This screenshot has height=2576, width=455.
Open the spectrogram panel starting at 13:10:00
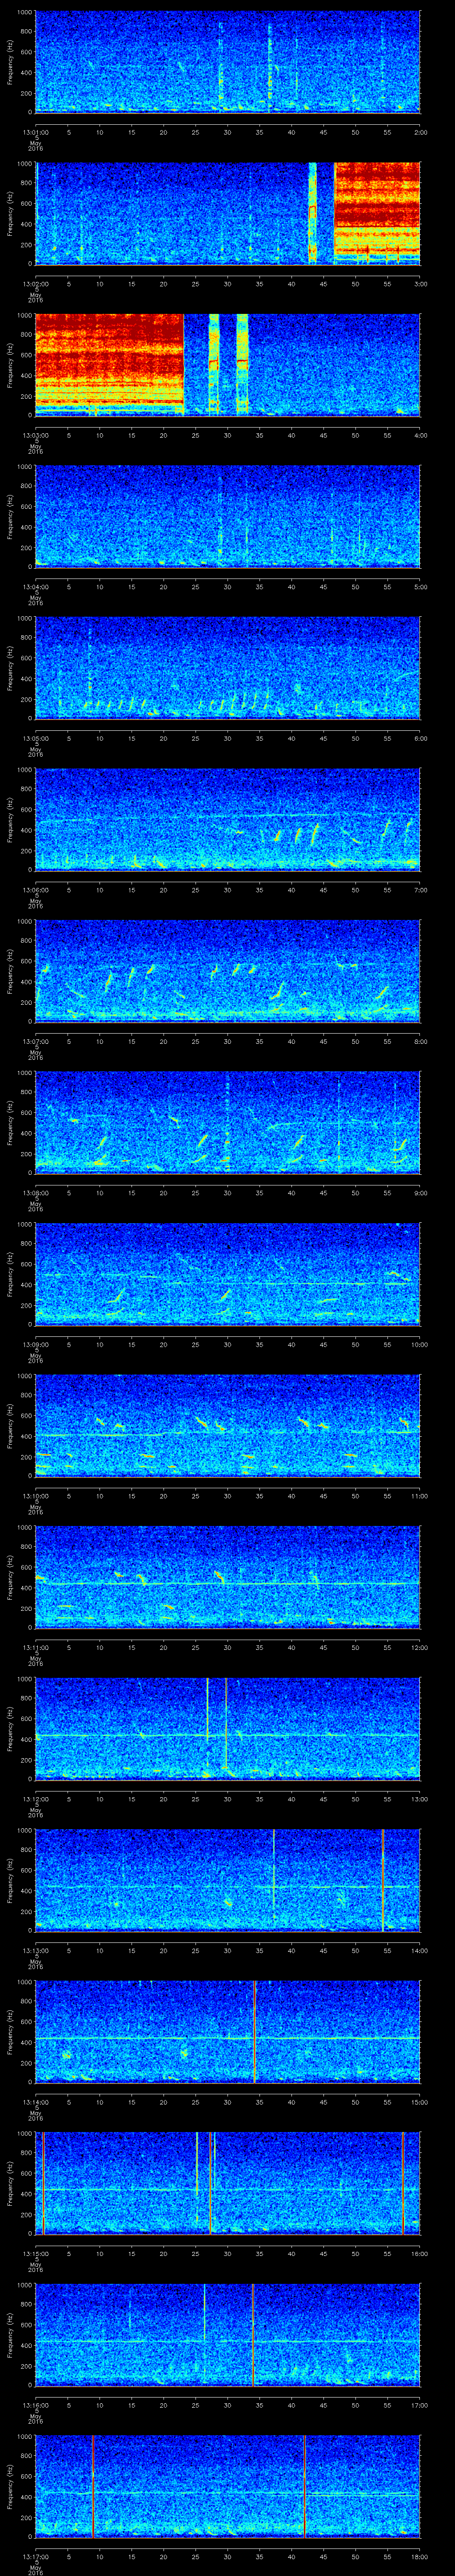pos(228,1426)
